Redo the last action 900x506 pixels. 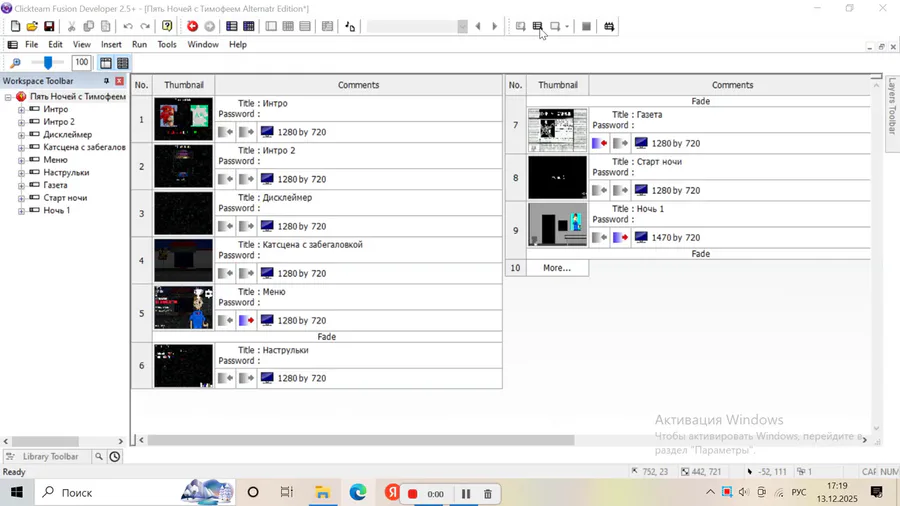pos(145,26)
